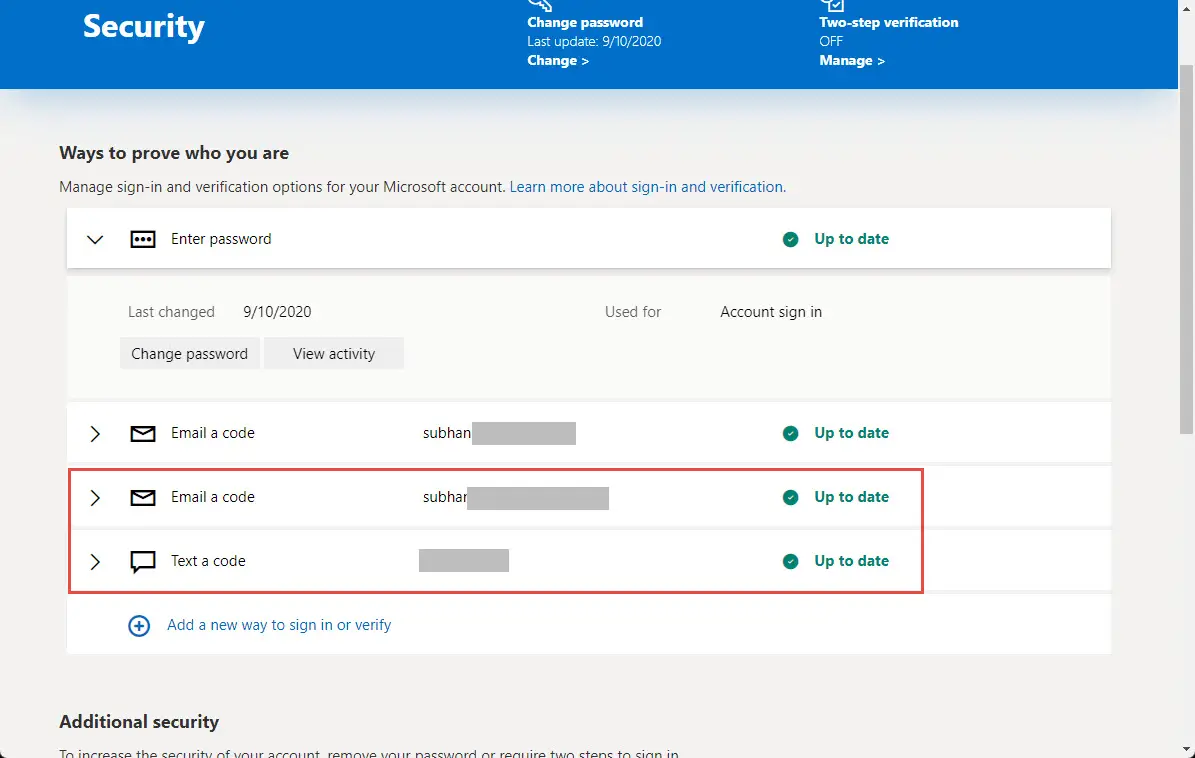Expand the Text a code entry
Image resolution: width=1195 pixels, height=758 pixels.
94,561
